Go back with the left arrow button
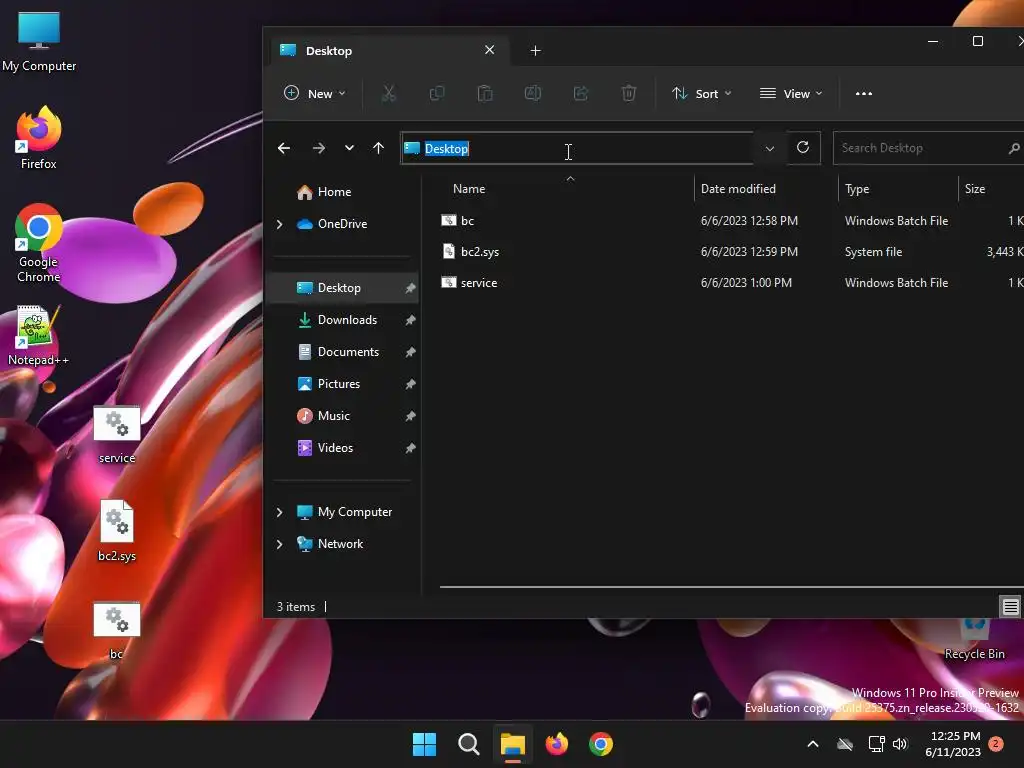 pyautogui.click(x=284, y=148)
